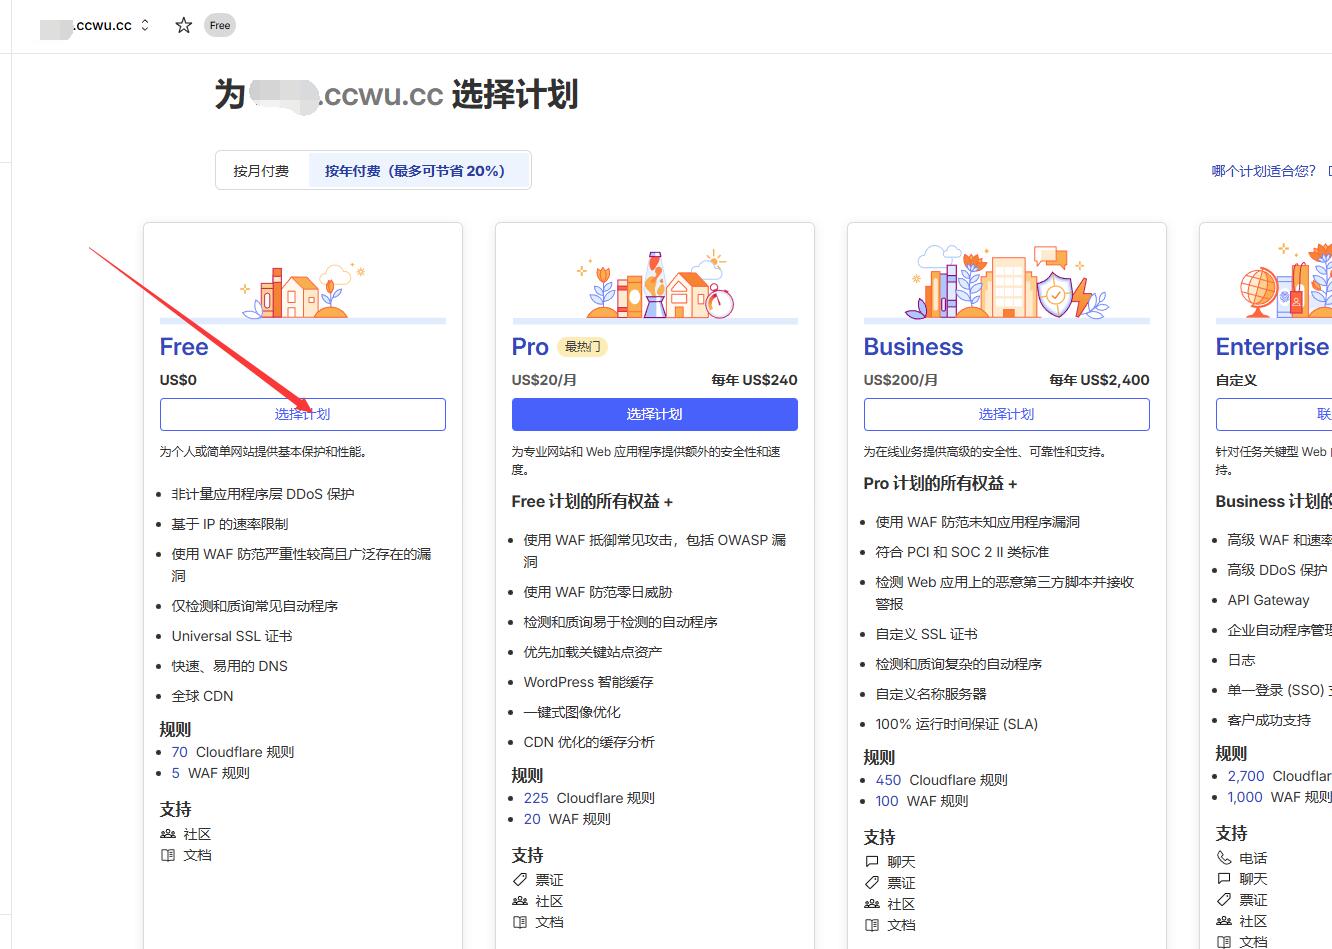The height and width of the screenshot is (949, 1332).
Task: Click the 文档 book icon in Business plan support
Action: (872, 925)
